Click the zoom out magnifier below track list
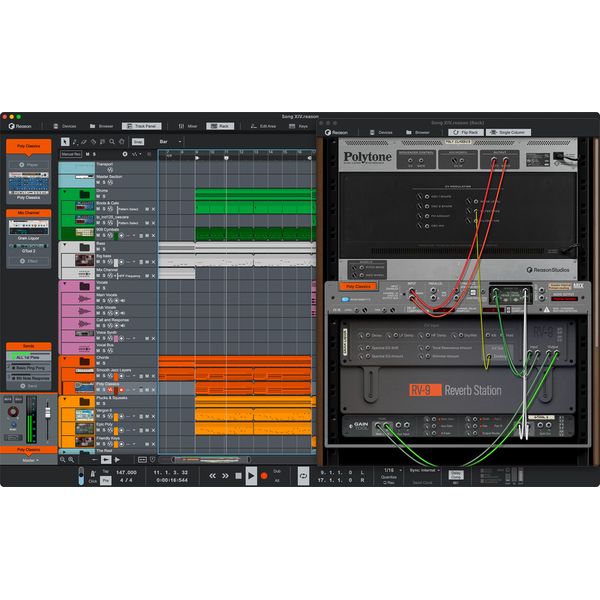 click(63, 460)
